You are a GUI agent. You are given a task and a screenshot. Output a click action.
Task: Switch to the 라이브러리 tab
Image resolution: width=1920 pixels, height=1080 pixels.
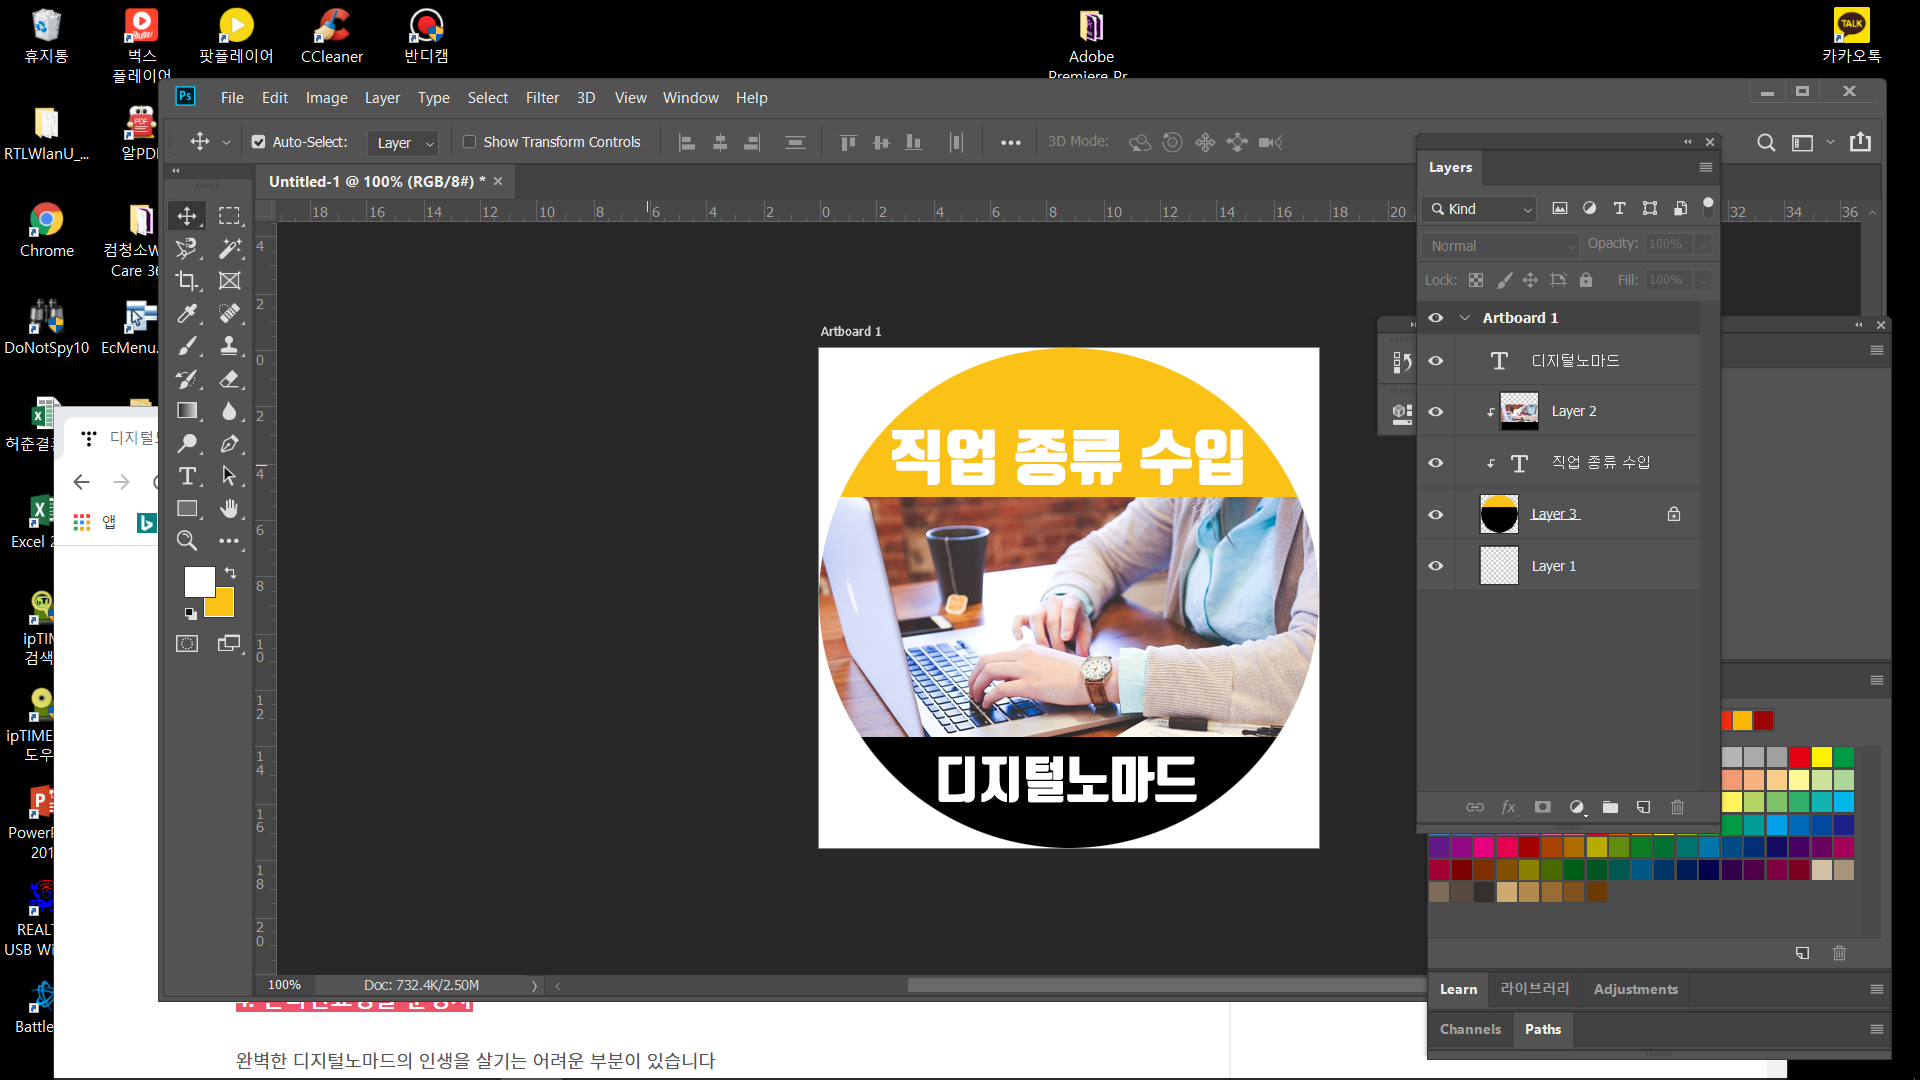pyautogui.click(x=1535, y=989)
